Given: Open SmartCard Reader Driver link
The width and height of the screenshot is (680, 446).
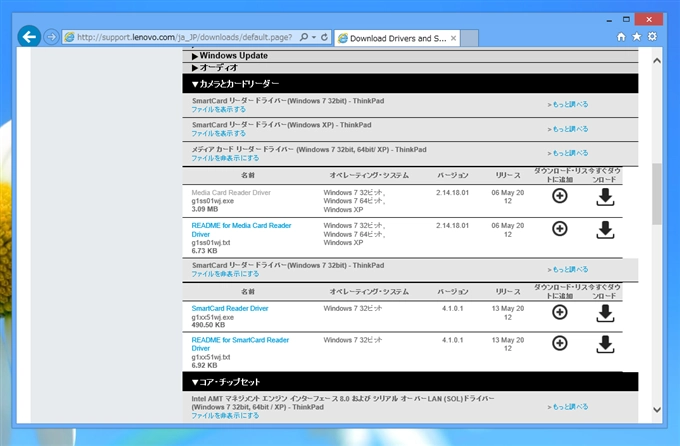Looking at the screenshot, I should (230, 308).
